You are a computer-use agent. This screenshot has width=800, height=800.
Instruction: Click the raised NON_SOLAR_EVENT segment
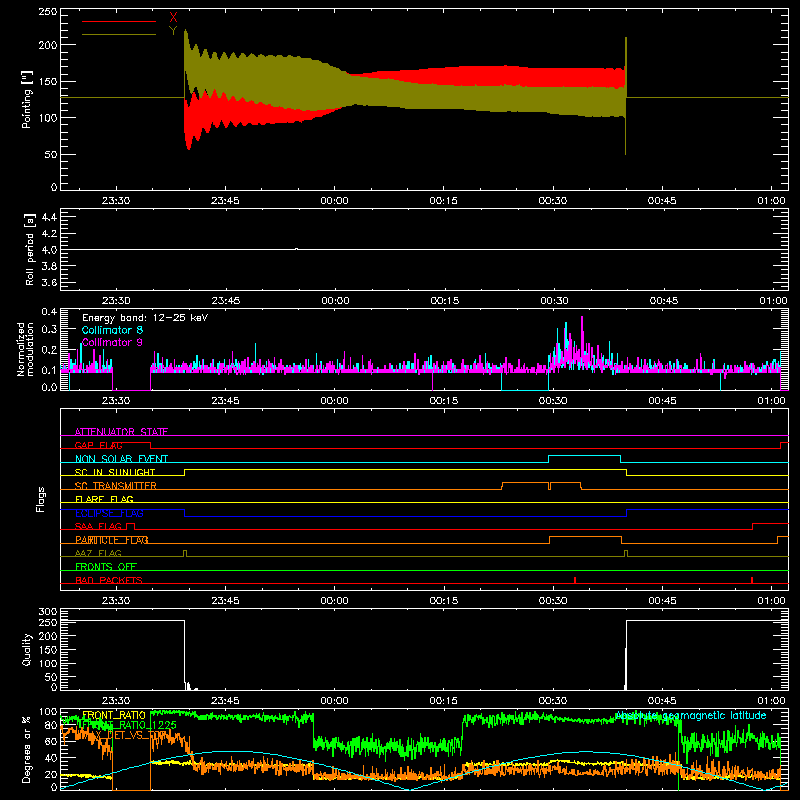click(x=585, y=456)
